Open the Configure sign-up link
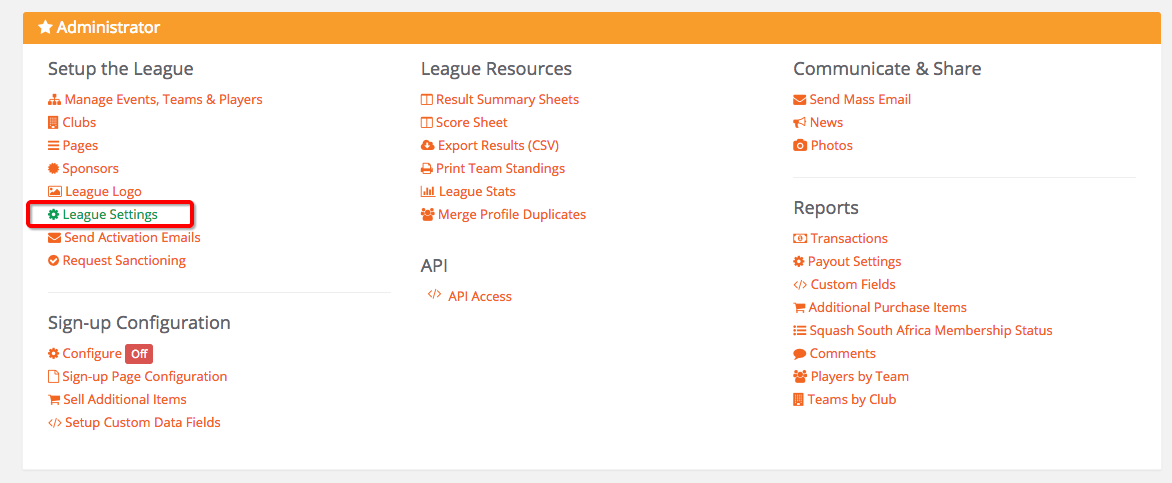The height and width of the screenshot is (483, 1172). point(92,354)
